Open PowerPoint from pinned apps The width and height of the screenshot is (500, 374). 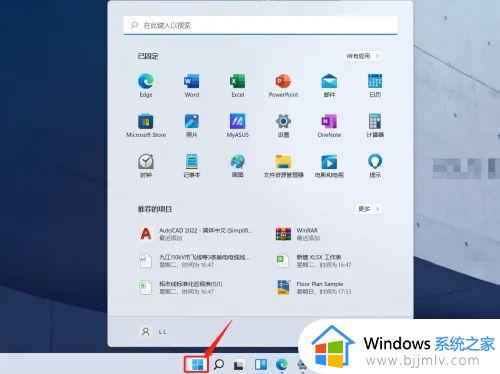pyautogui.click(x=283, y=85)
